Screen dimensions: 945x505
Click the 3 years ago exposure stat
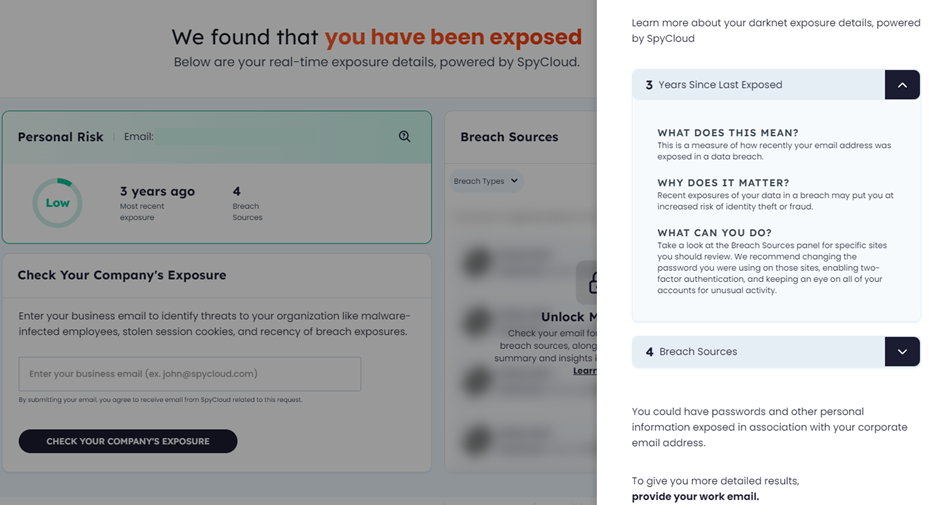coord(157,204)
